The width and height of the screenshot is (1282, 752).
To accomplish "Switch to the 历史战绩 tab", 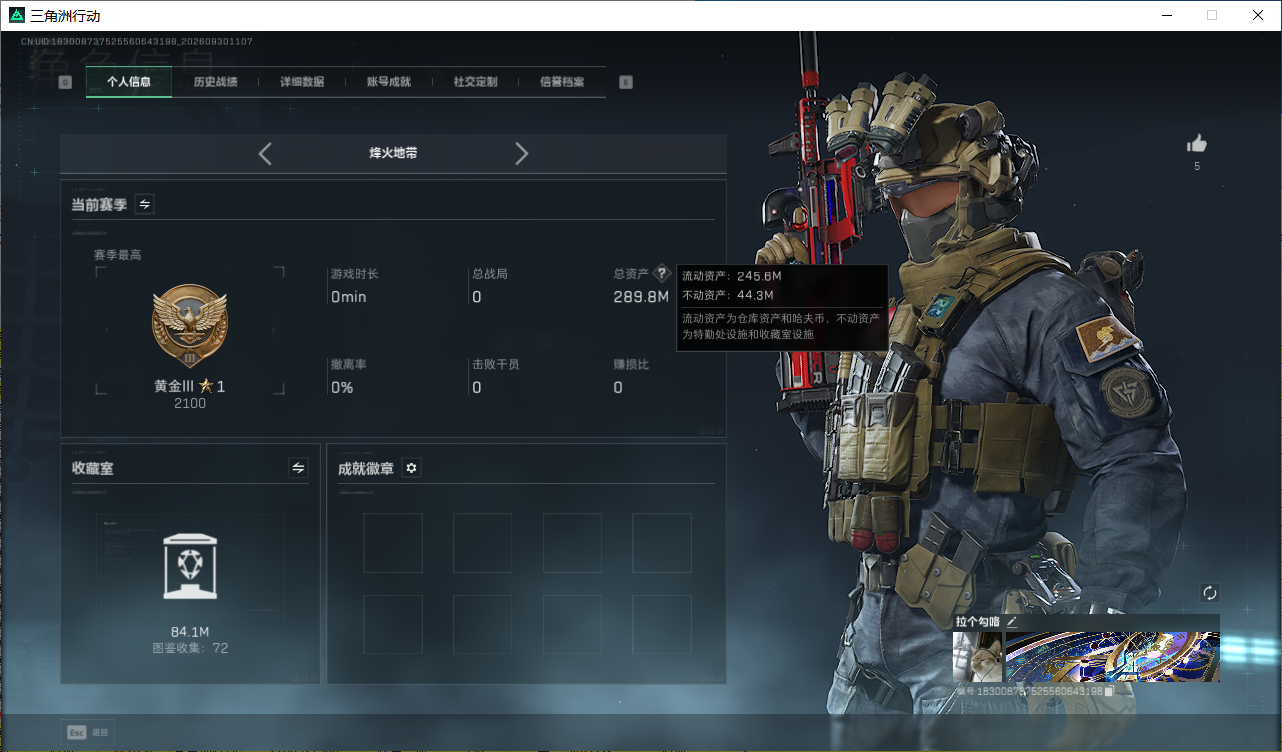I will tap(215, 82).
